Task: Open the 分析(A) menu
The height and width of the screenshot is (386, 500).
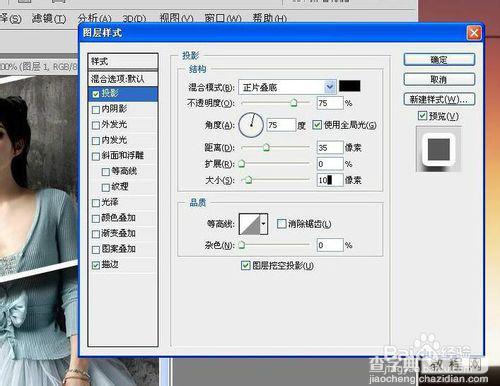Action: (x=95, y=18)
